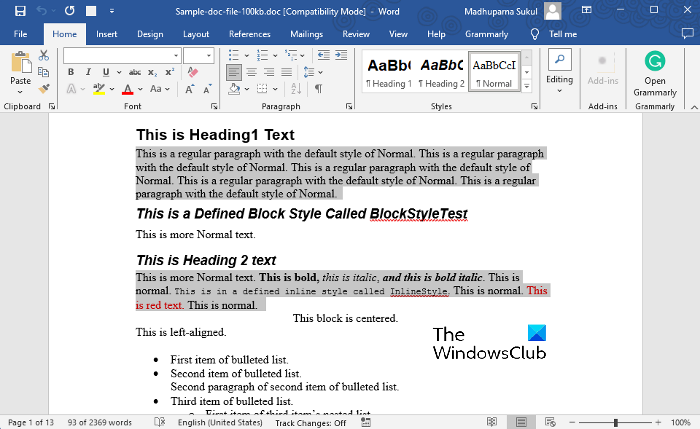Screen dimensions: 700x429
Task: Justify the paragraph text
Action: tap(286, 72)
